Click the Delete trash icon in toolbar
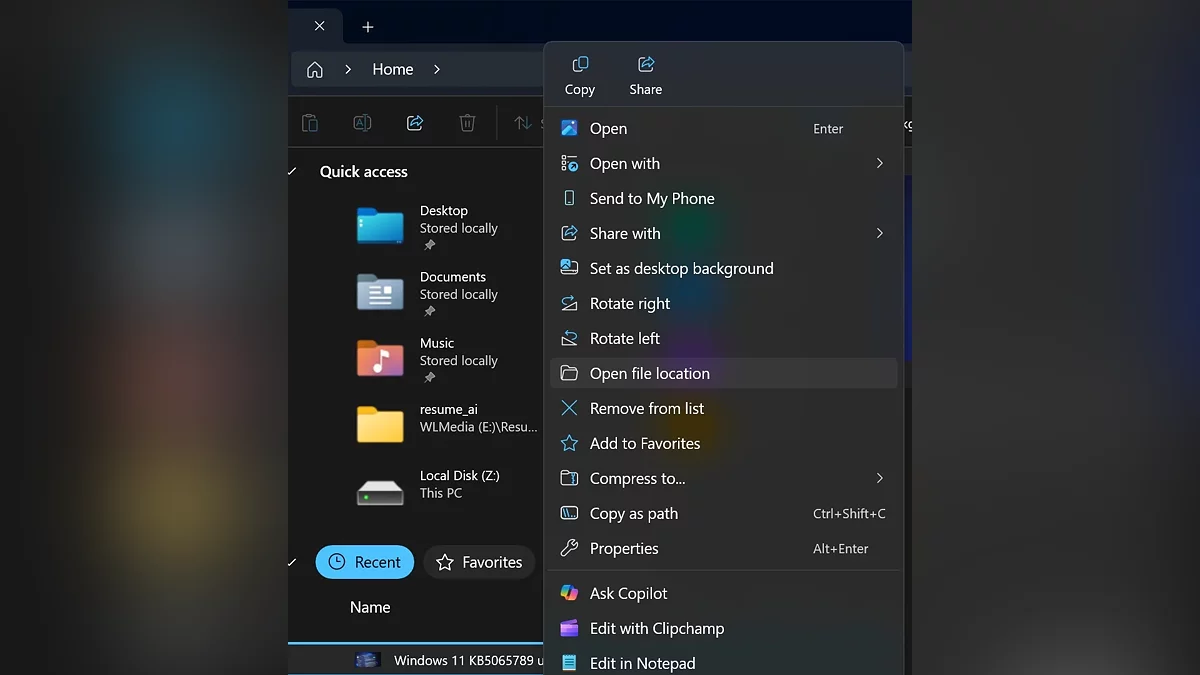 (467, 123)
